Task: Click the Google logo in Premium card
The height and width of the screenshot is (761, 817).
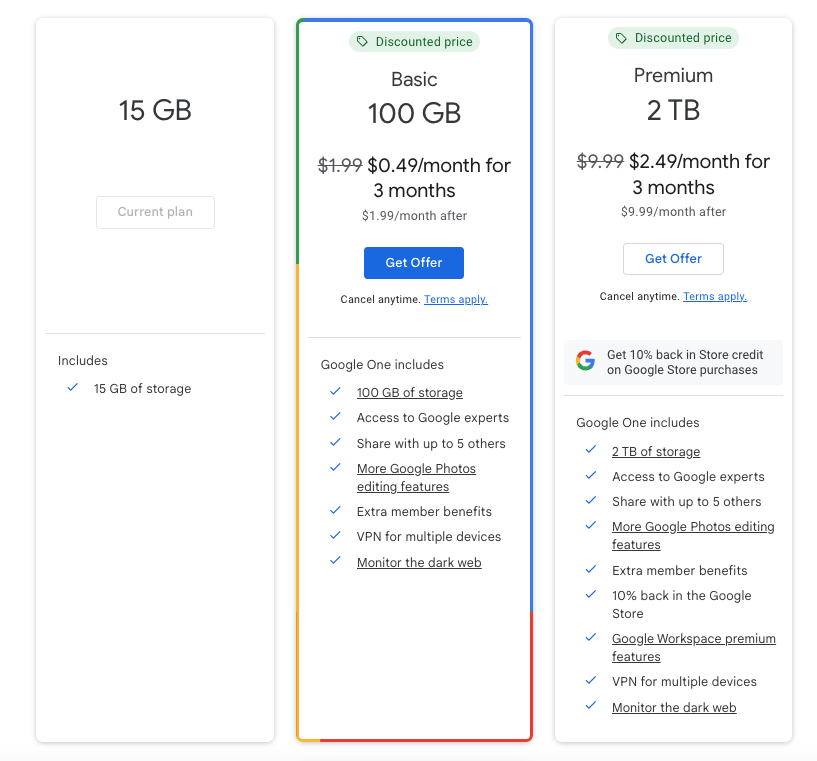Action: [x=585, y=361]
